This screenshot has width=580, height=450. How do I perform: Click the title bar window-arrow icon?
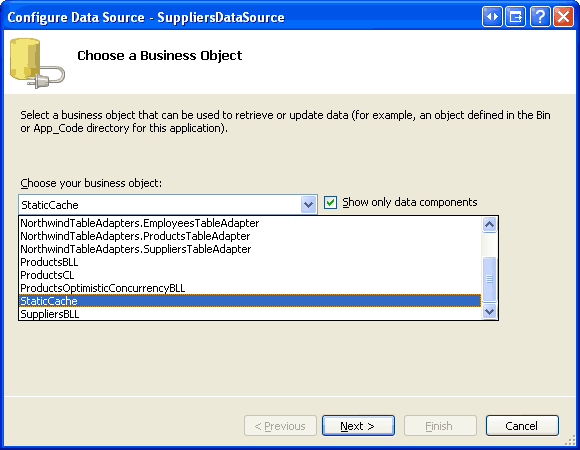pyautogui.click(x=516, y=17)
